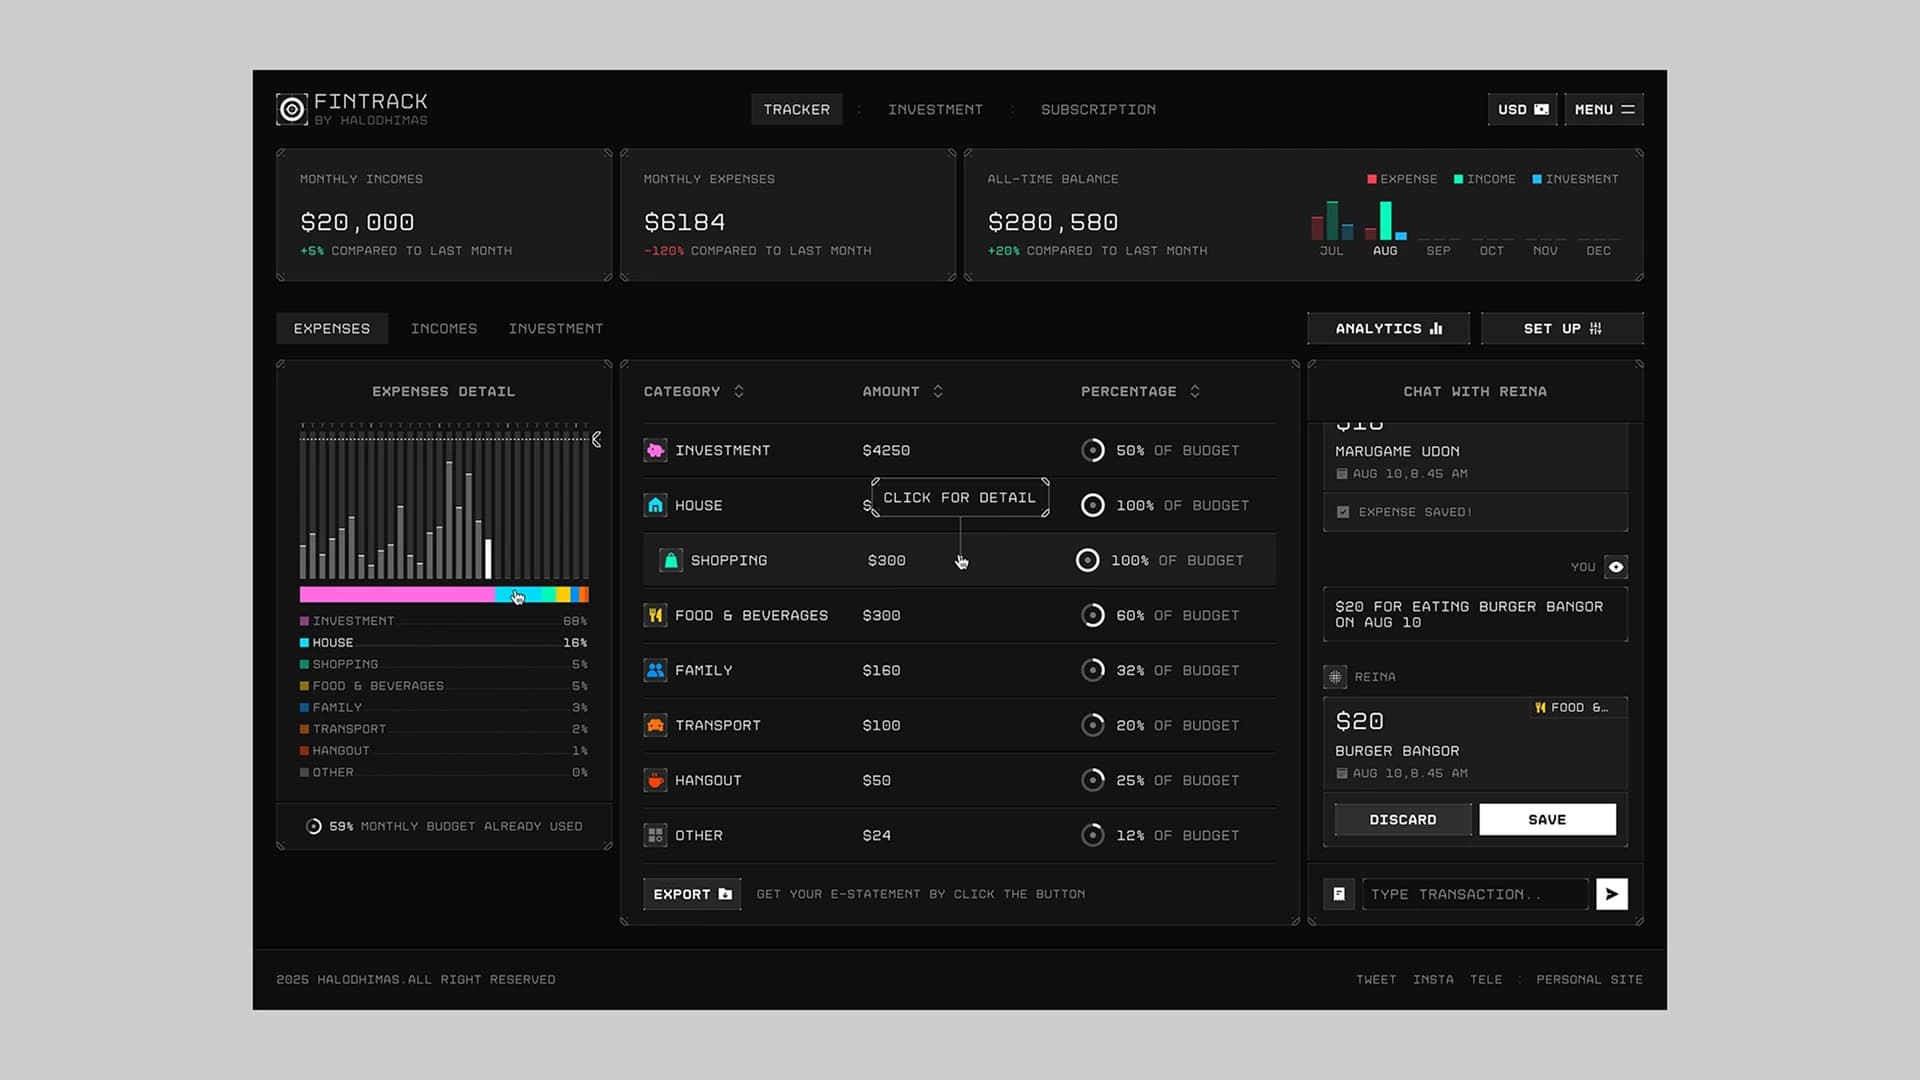This screenshot has height=1080, width=1920.
Task: Click the attachment icon beside transaction input
Action: pyautogui.click(x=1339, y=894)
